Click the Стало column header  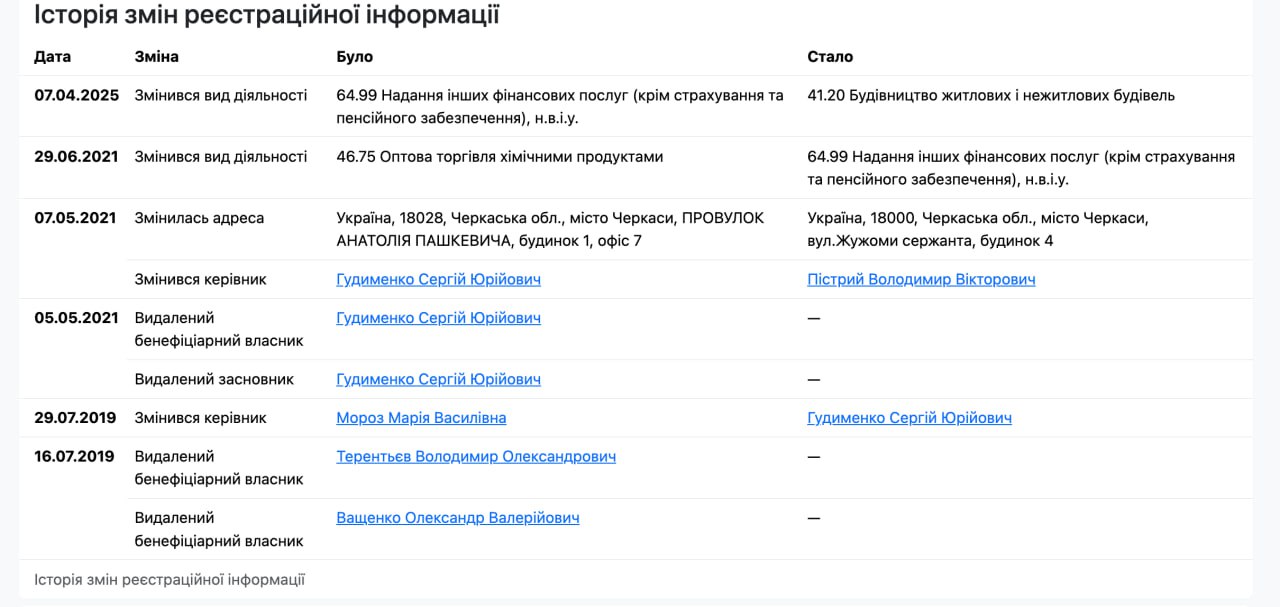click(830, 57)
